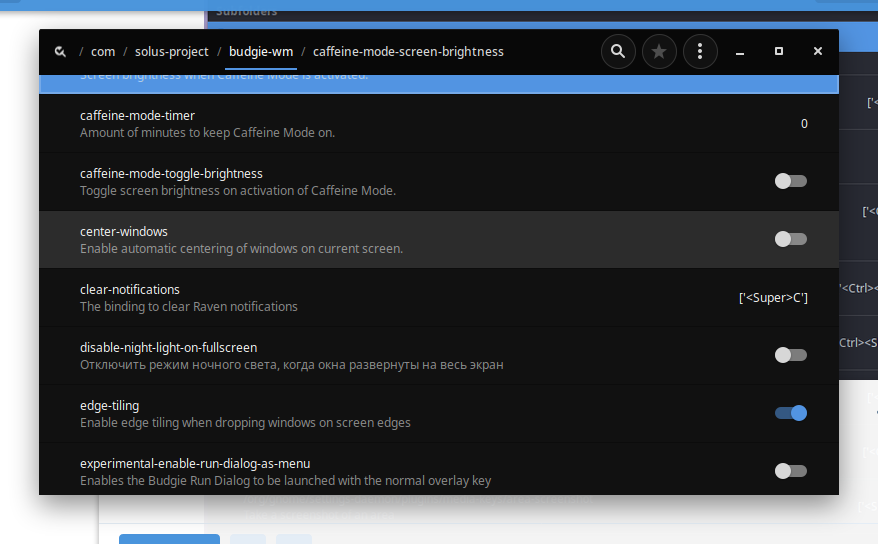Enable experimental-enable-run-dialog-as-menu switch
The height and width of the screenshot is (544, 878).
790,471
